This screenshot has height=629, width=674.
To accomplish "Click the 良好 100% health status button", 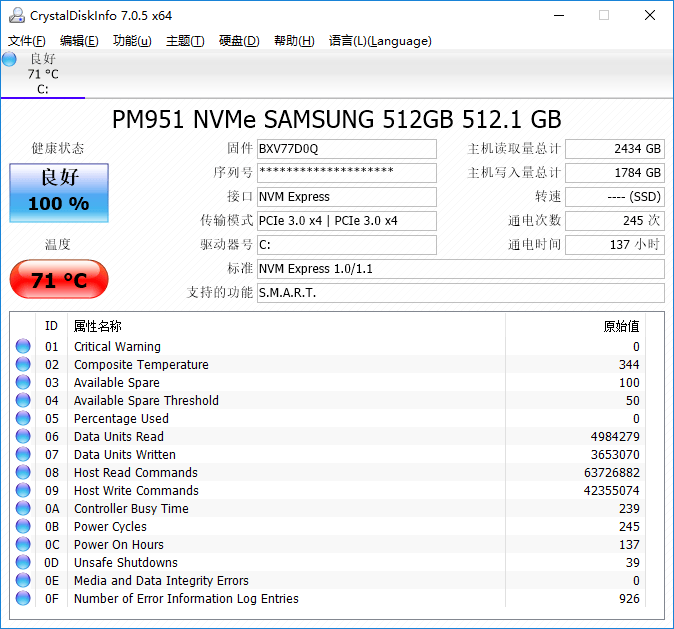I will tap(59, 193).
